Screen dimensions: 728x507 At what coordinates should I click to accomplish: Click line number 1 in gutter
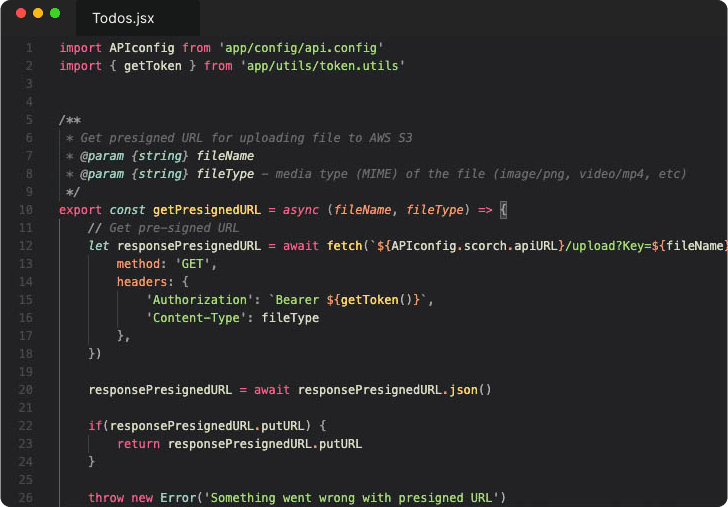point(29,48)
